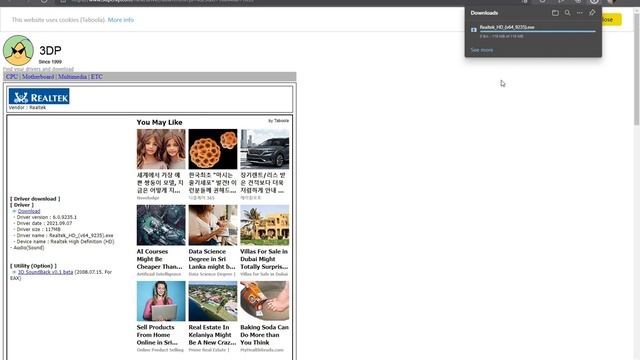Click the Find your drivers and download link

38,69
